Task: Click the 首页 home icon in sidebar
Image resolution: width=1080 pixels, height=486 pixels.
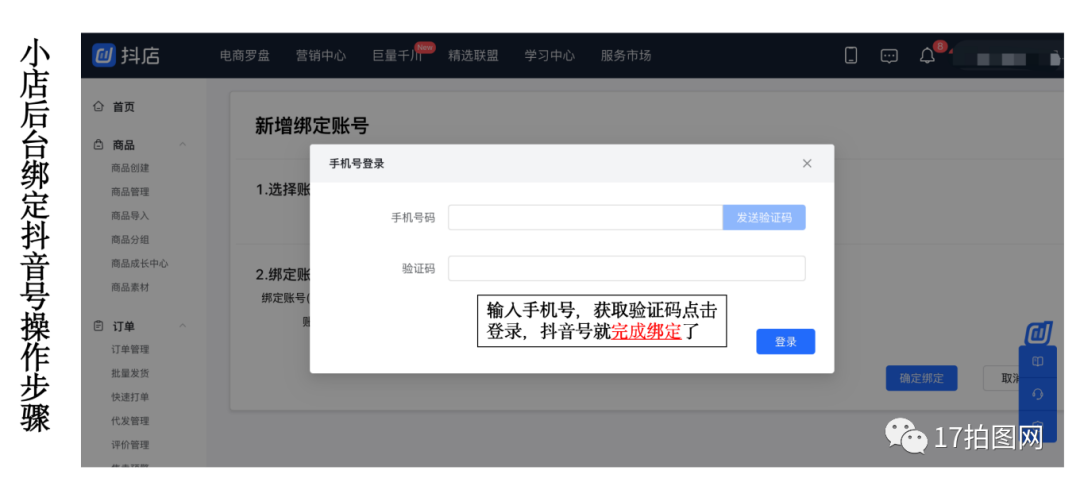Action: click(98, 107)
